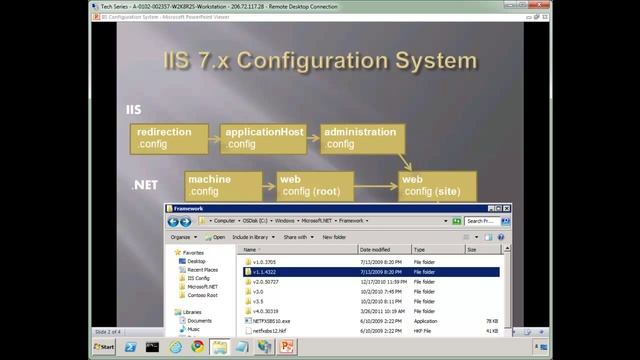
Task: Select Libraries in navigation pane
Action: (192, 312)
